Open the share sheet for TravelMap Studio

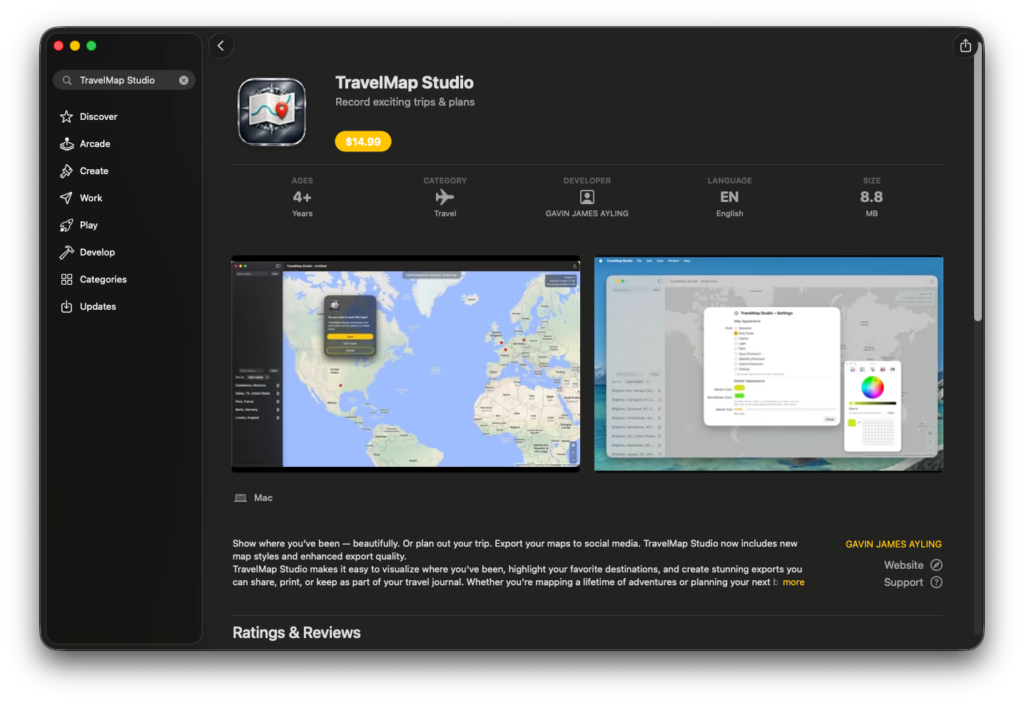click(x=964, y=45)
